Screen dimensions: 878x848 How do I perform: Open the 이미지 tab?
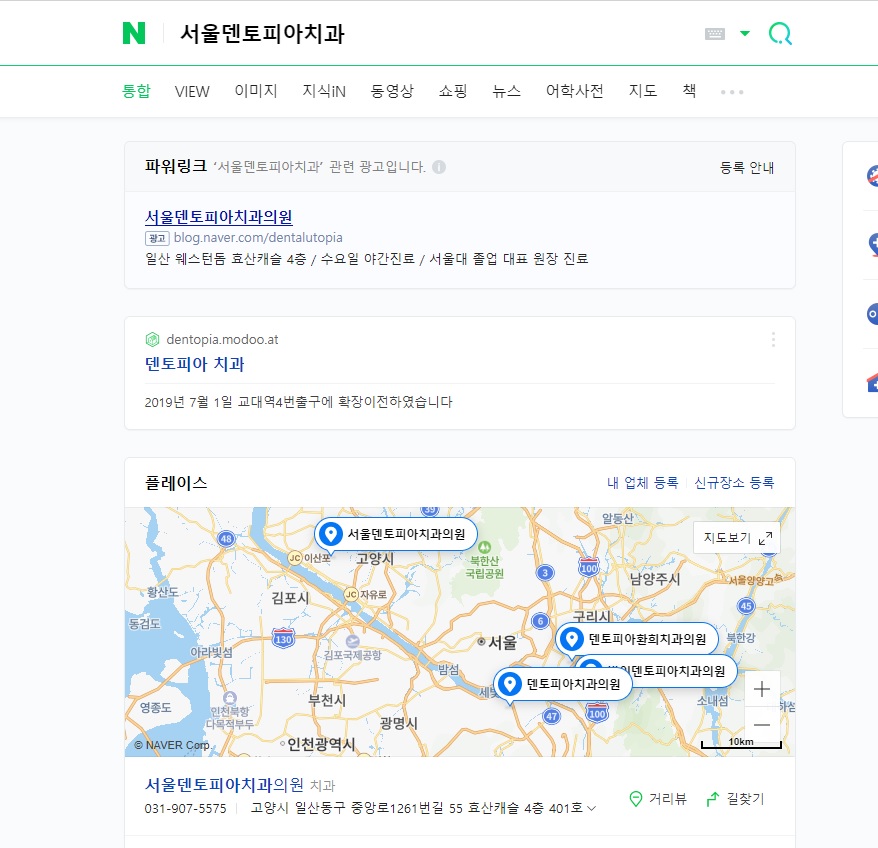point(256,91)
